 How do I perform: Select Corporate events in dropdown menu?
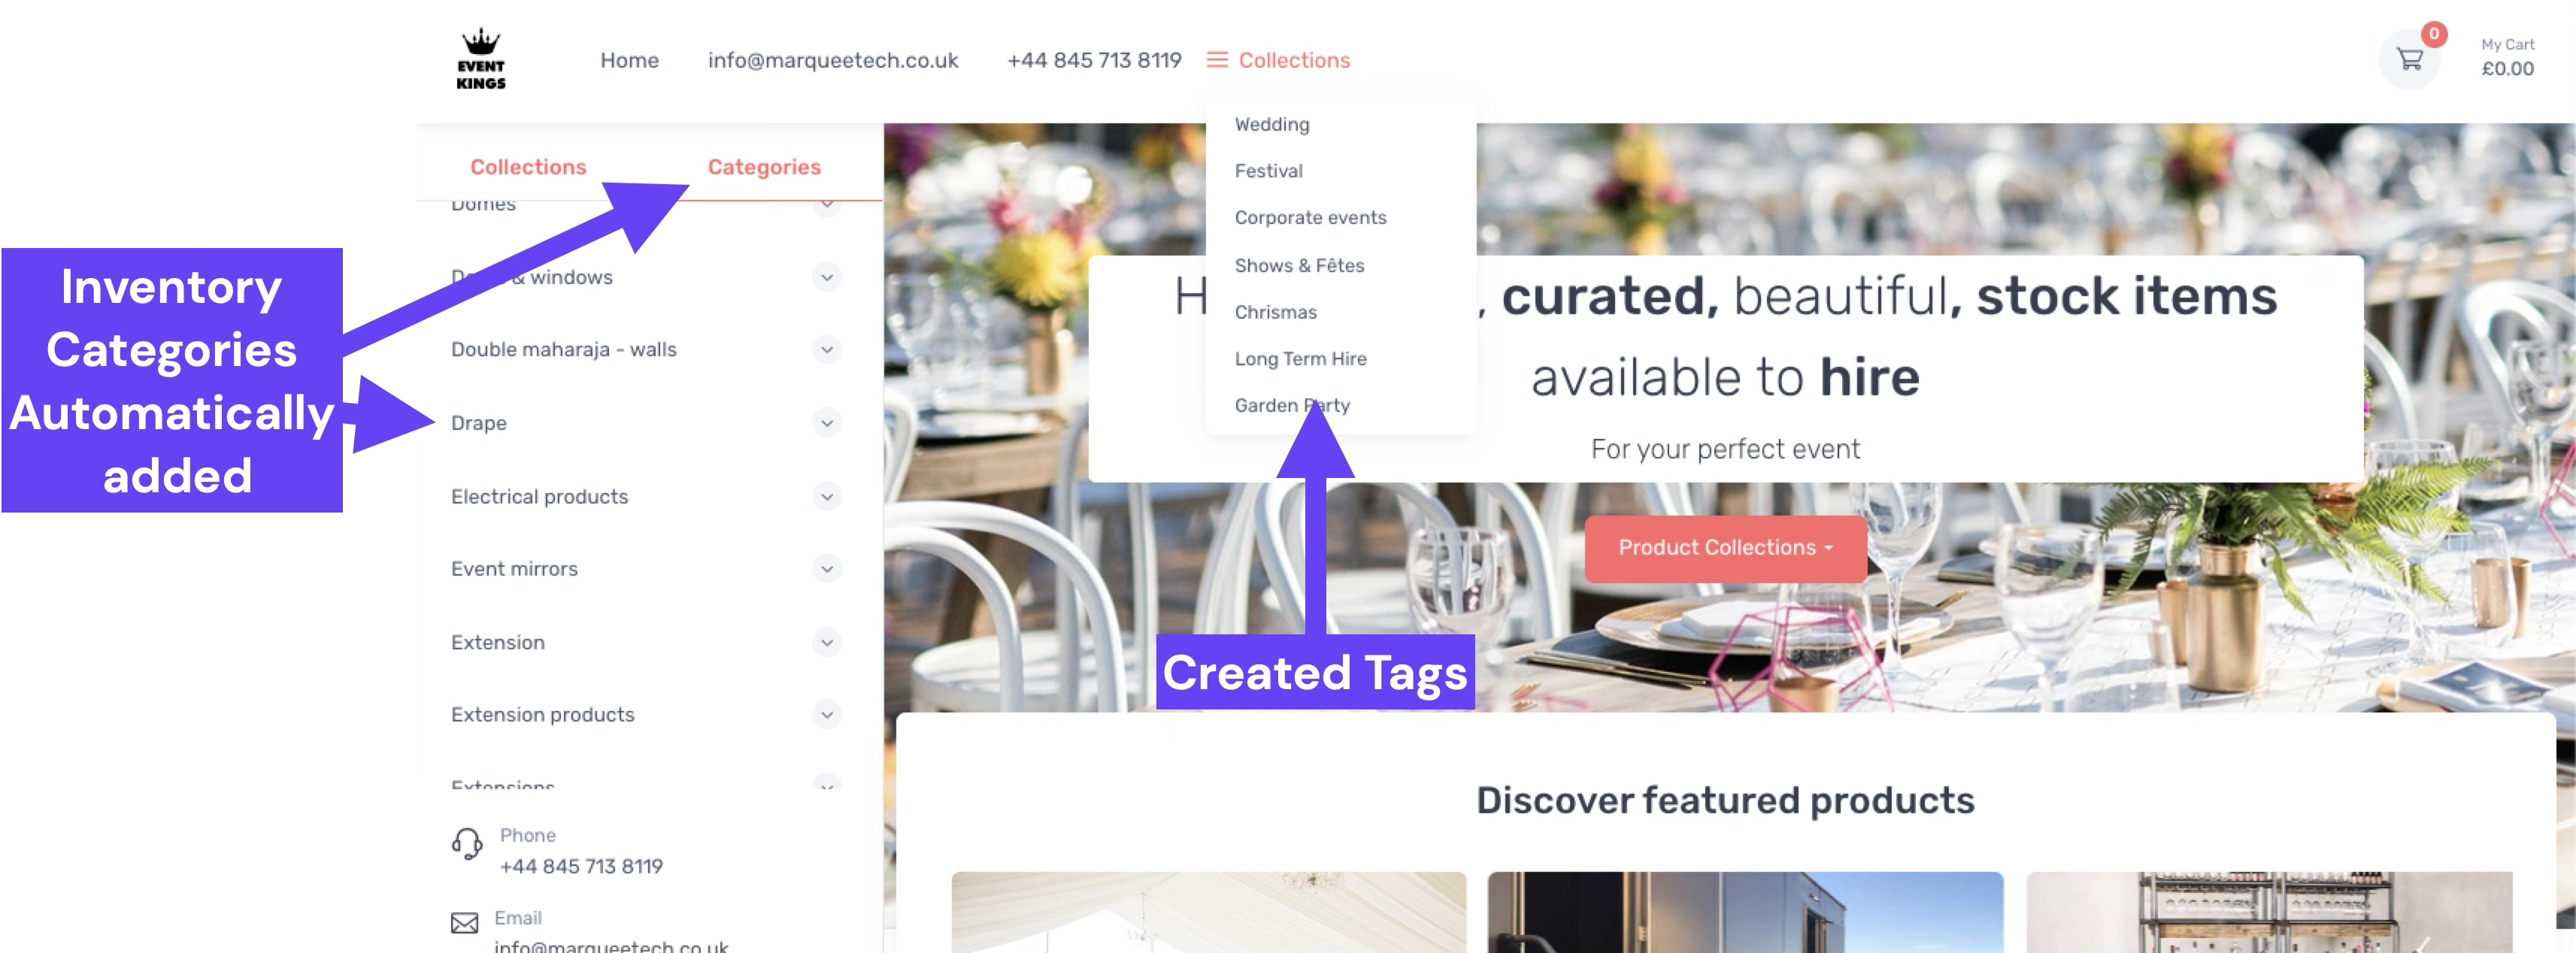[x=1310, y=218]
